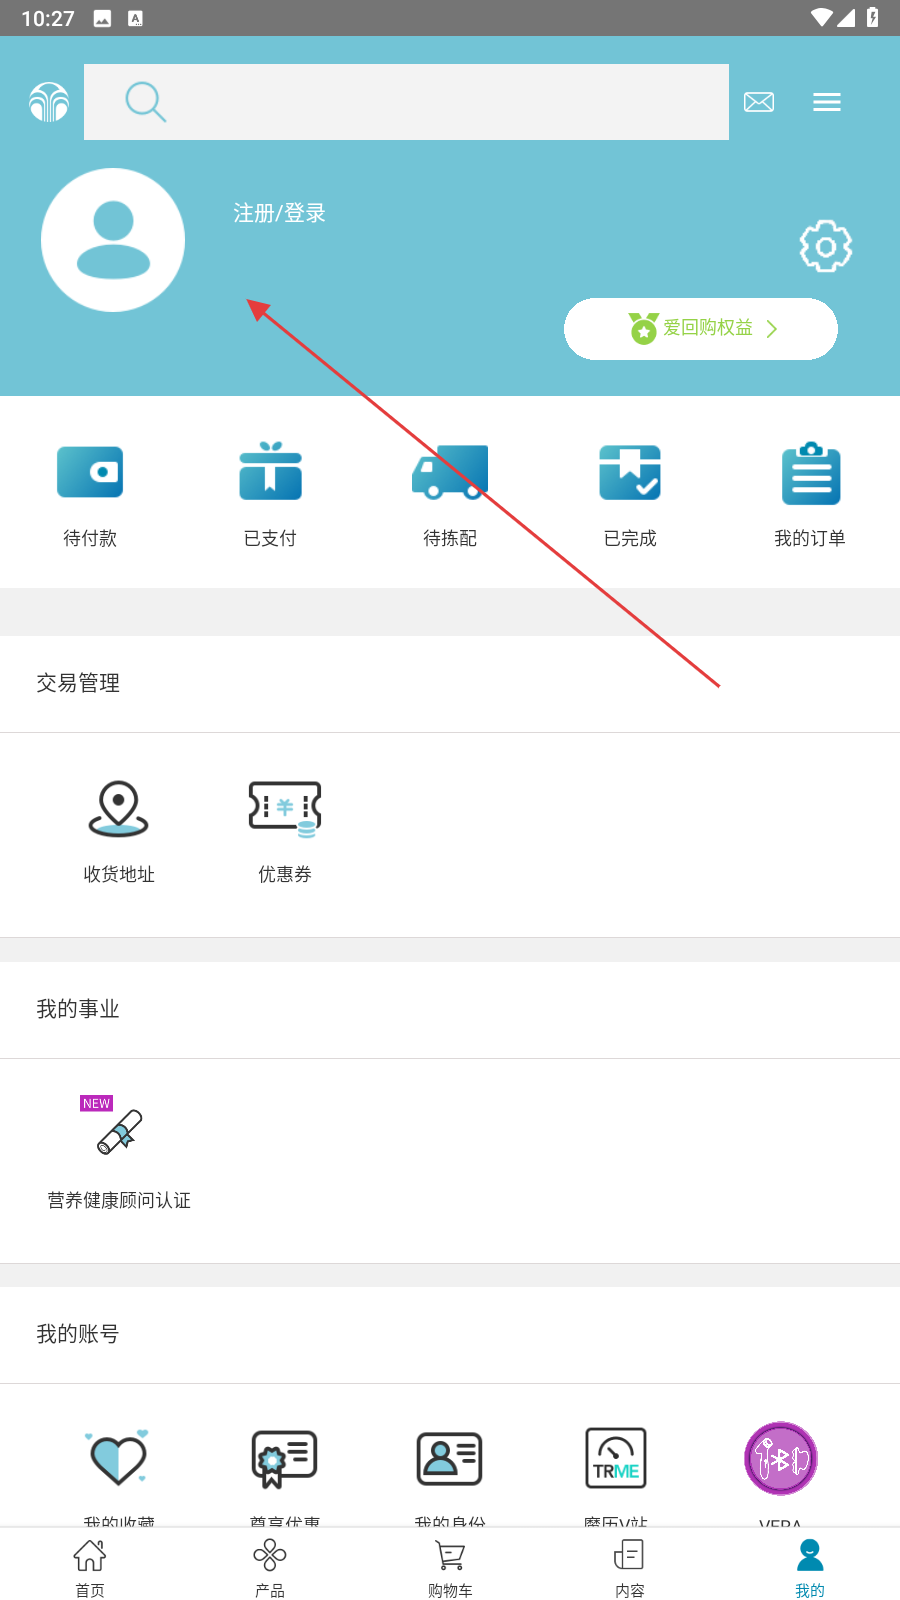Open the purple VERA Bluetooth icon
This screenshot has width=900, height=1600.
click(781, 1459)
